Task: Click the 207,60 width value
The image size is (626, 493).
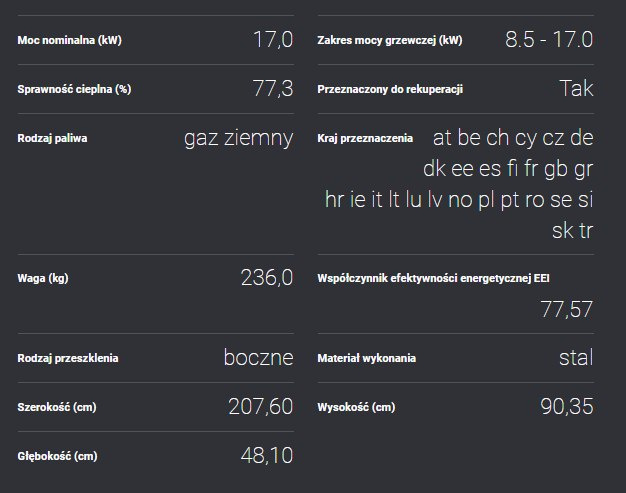Action: (261, 407)
